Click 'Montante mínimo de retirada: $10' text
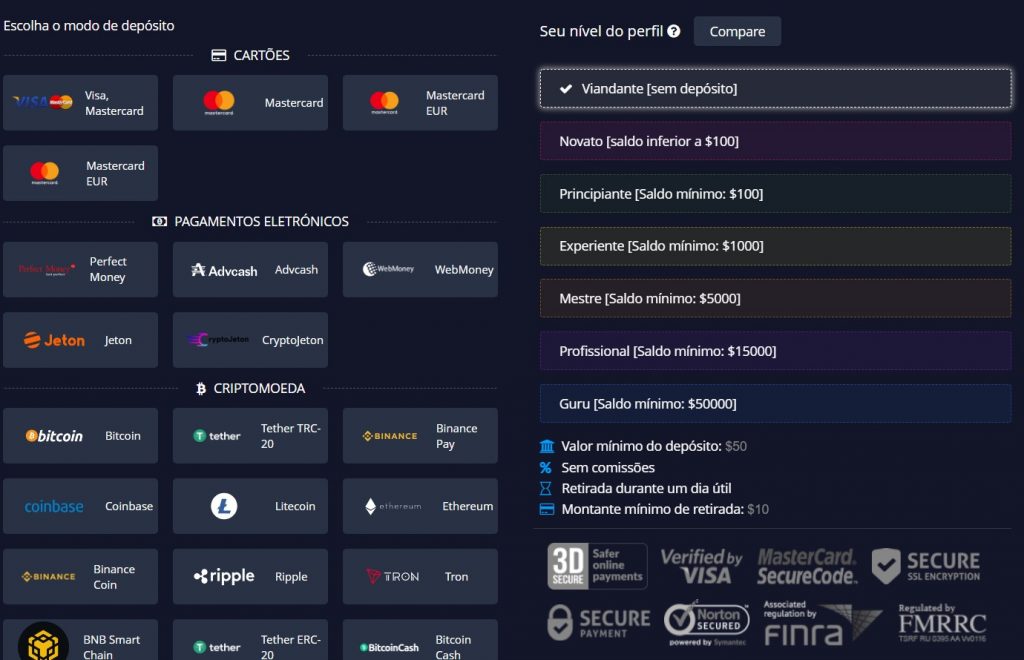Image resolution: width=1024 pixels, height=660 pixels. [665, 509]
